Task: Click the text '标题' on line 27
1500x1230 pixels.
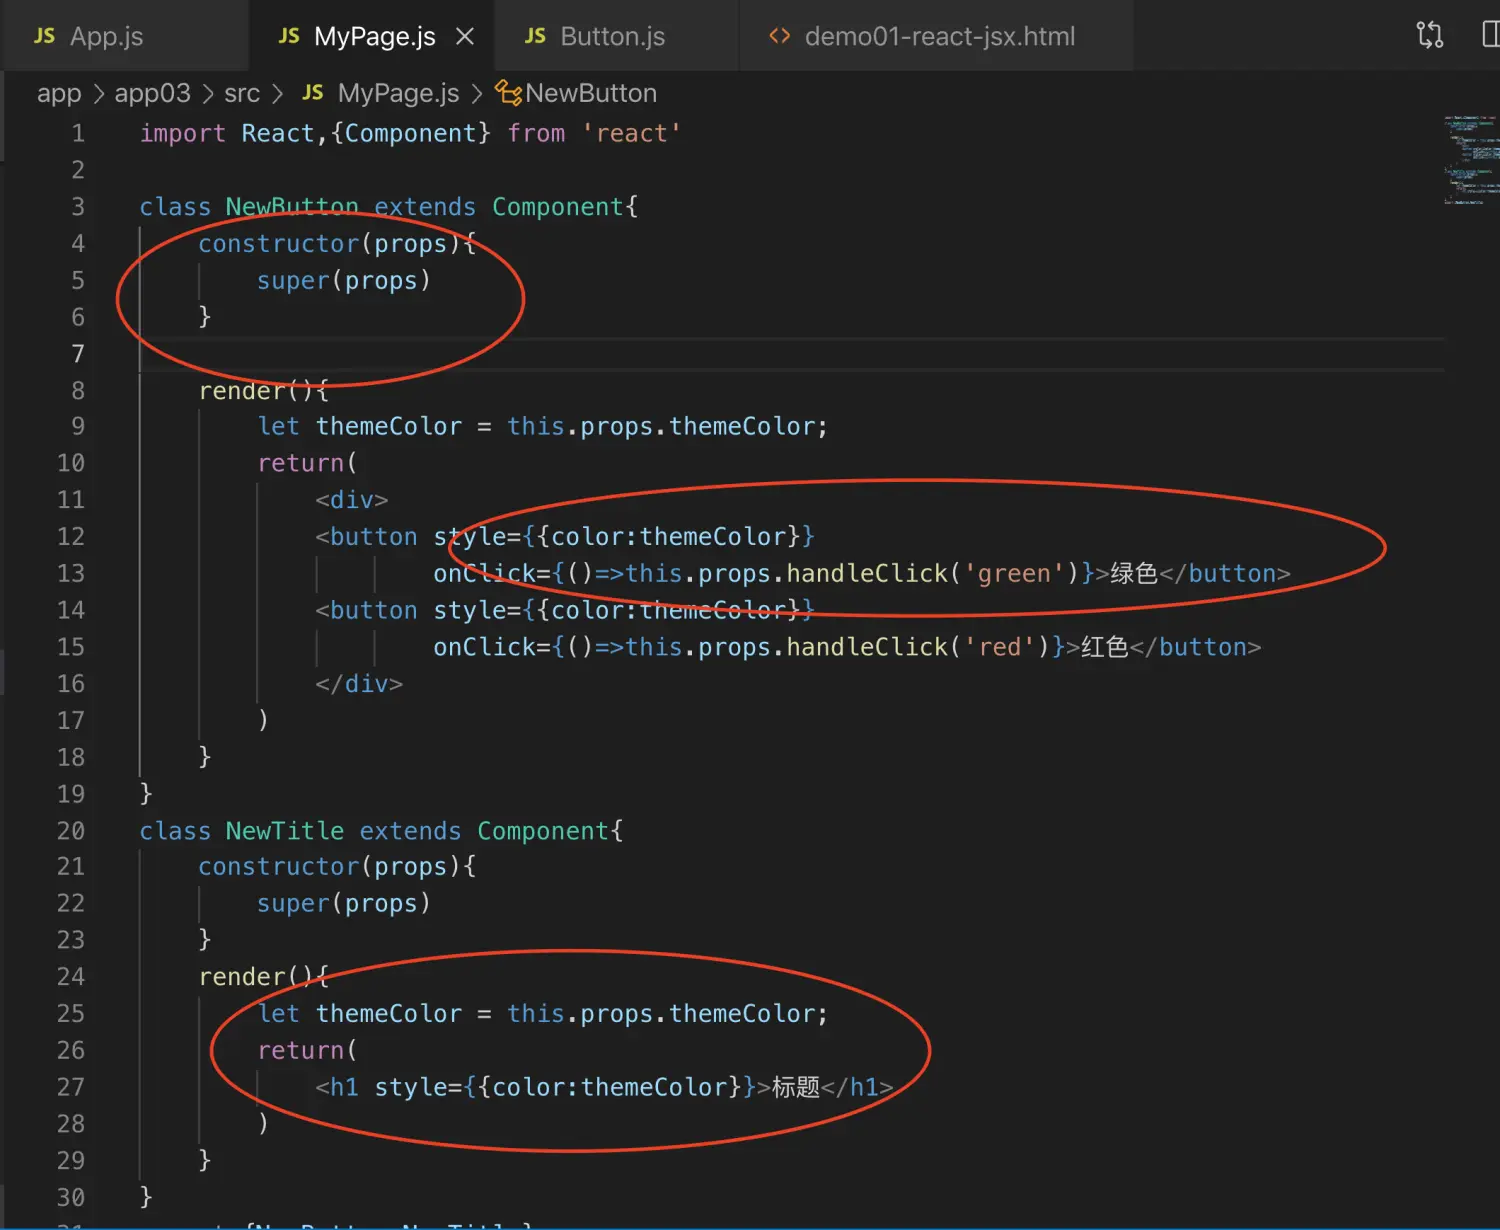Action: [x=796, y=1088]
